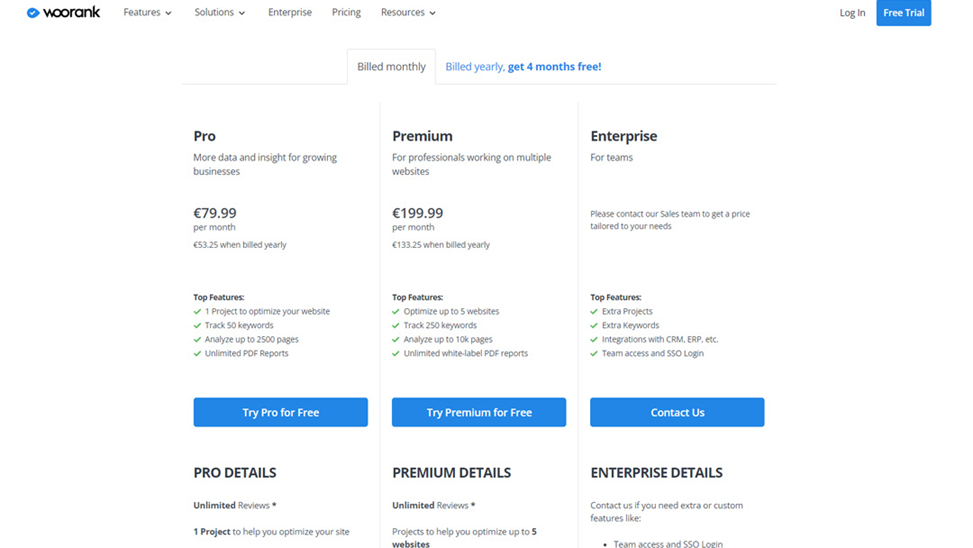Click checkmark beside Integrations with CRM, ERP
The height and width of the screenshot is (548, 973).
pyautogui.click(x=594, y=339)
